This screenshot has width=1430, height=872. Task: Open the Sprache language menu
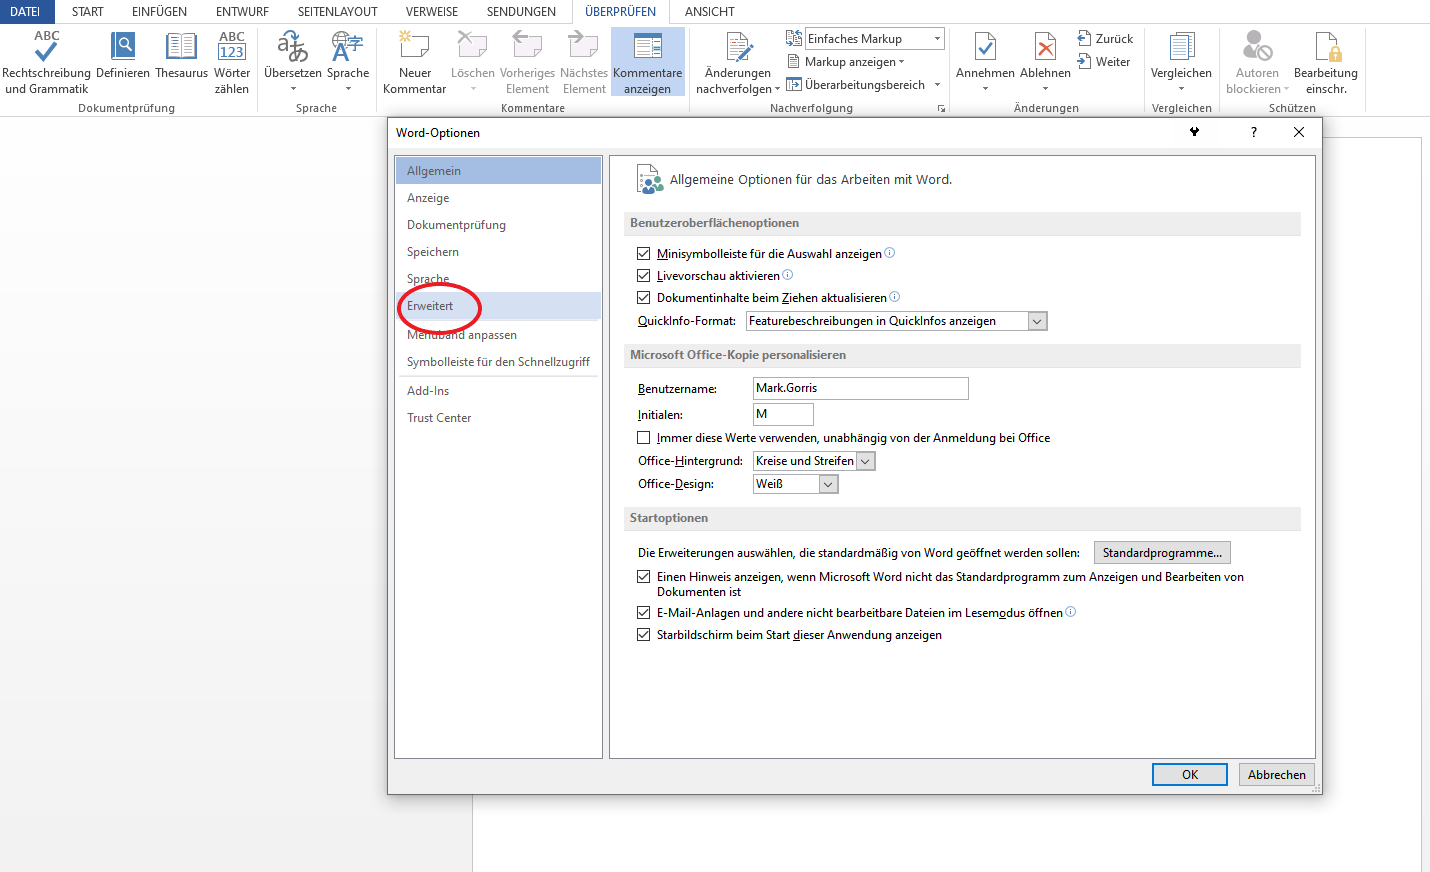pyautogui.click(x=348, y=62)
